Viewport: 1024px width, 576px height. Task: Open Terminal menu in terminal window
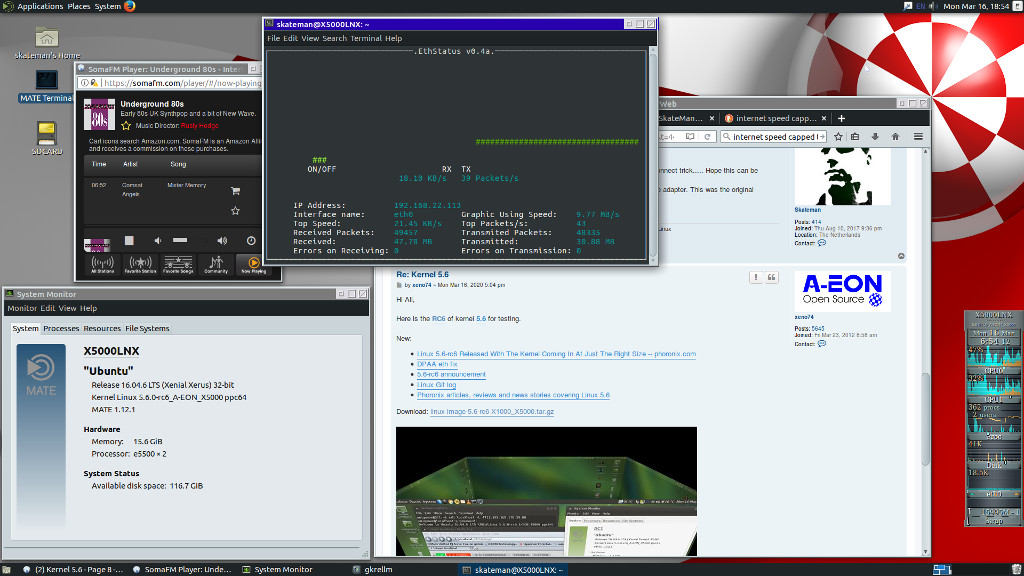[x=366, y=39]
